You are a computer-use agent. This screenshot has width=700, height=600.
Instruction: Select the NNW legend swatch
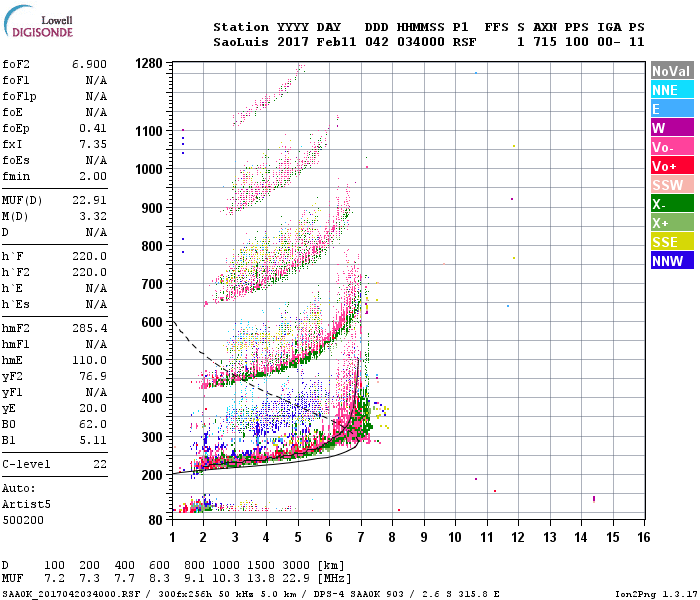pos(672,261)
